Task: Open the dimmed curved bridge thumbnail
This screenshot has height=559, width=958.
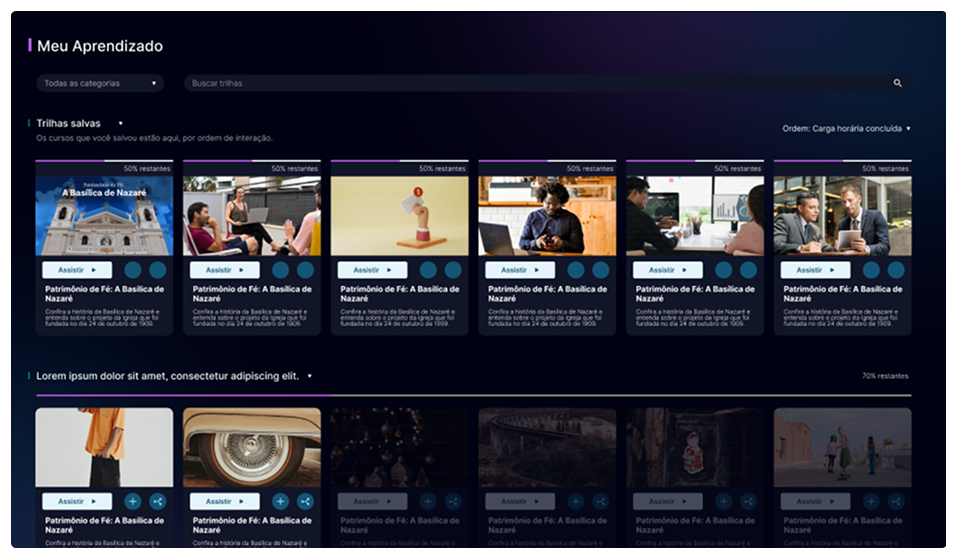Action: [x=547, y=447]
